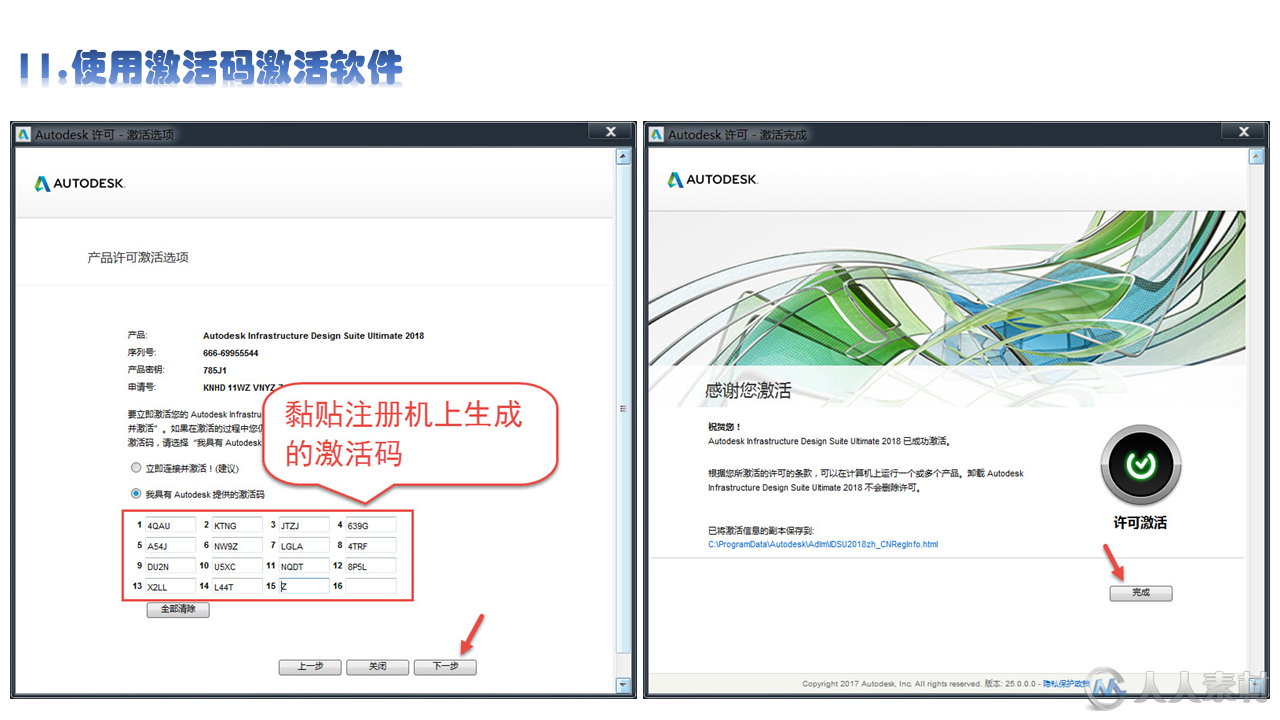This screenshot has width=1280, height=720.
Task: Click the 激活完成 window's vertical scrollbar track
Action: coord(1257,421)
